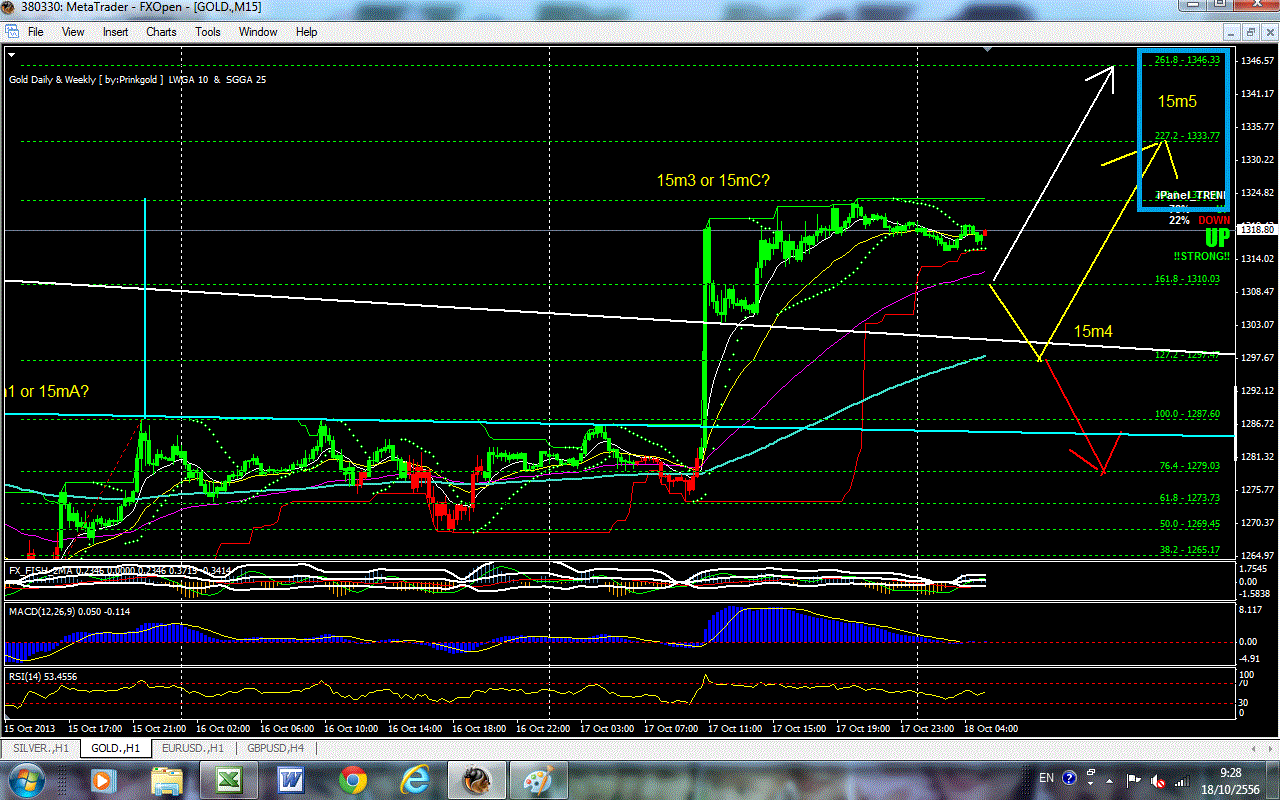Click the "15m3 or 15mC?" chart label
Screen dimensions: 1280x800
713,180
